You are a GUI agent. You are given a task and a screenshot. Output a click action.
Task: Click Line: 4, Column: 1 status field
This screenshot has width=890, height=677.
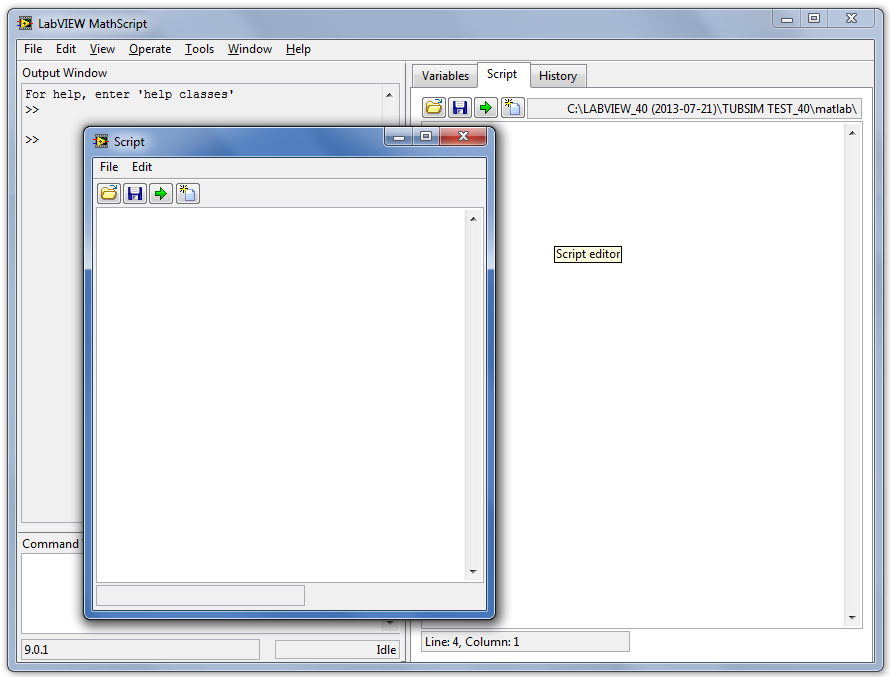(x=526, y=642)
